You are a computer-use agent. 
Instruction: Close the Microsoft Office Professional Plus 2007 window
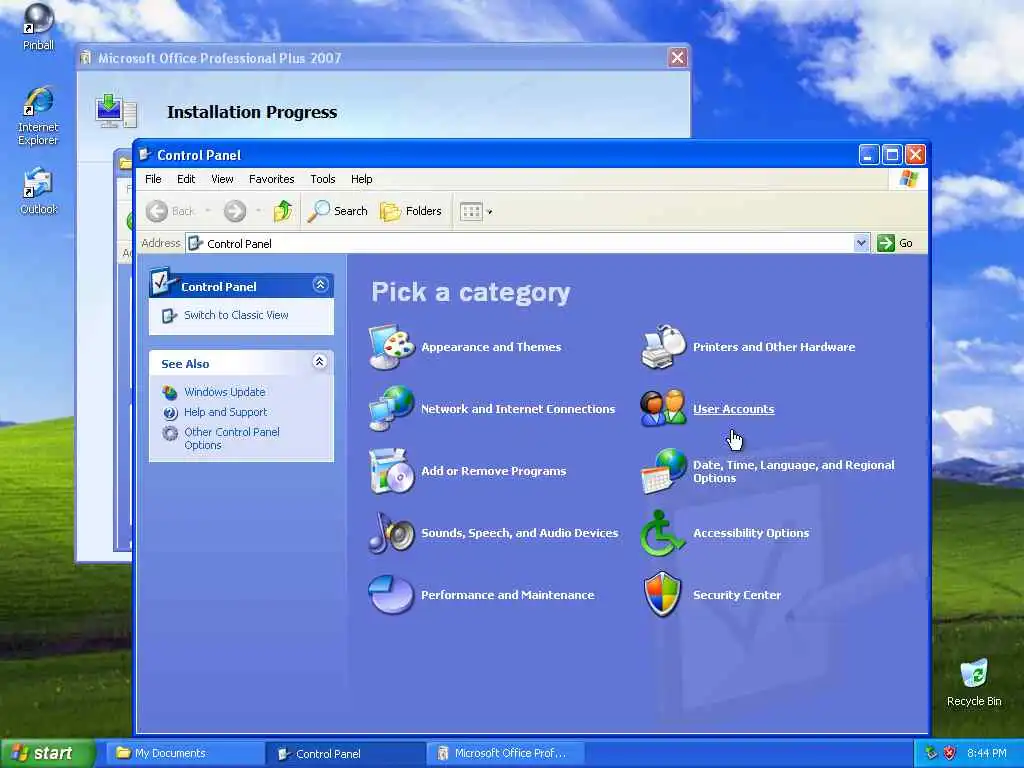678,57
